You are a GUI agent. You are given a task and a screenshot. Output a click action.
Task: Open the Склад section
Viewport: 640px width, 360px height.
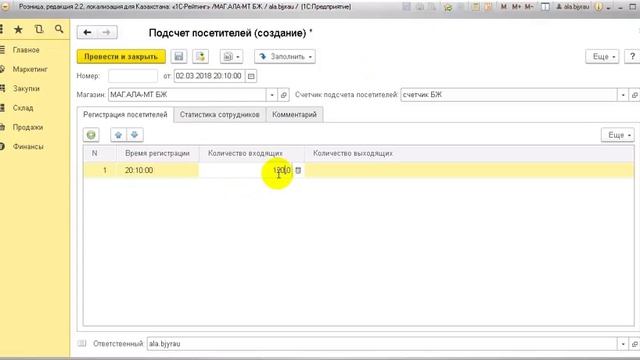click(22, 108)
